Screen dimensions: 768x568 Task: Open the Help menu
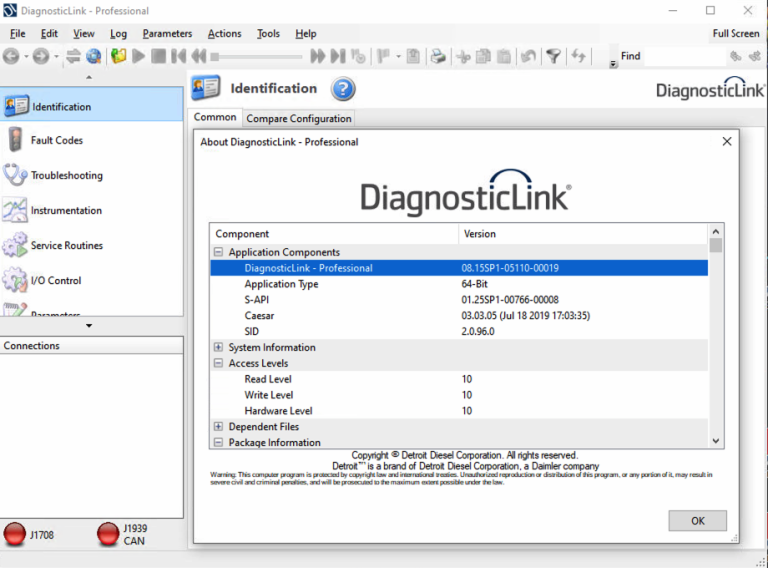tap(306, 33)
